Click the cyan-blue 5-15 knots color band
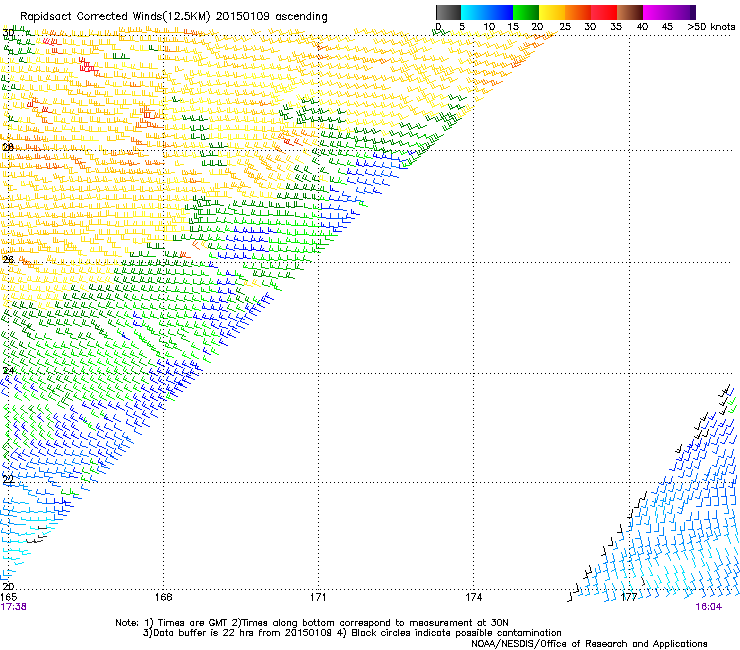Viewport: 740px width, 650px height. click(x=487, y=12)
